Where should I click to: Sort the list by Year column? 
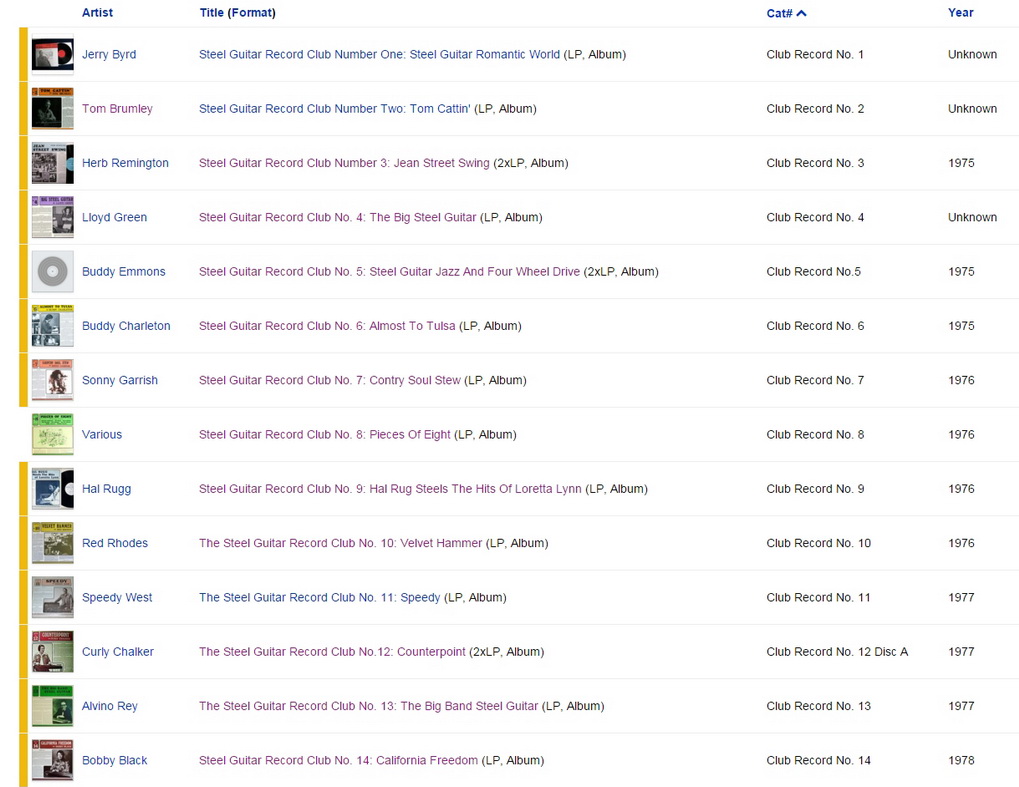tap(961, 12)
